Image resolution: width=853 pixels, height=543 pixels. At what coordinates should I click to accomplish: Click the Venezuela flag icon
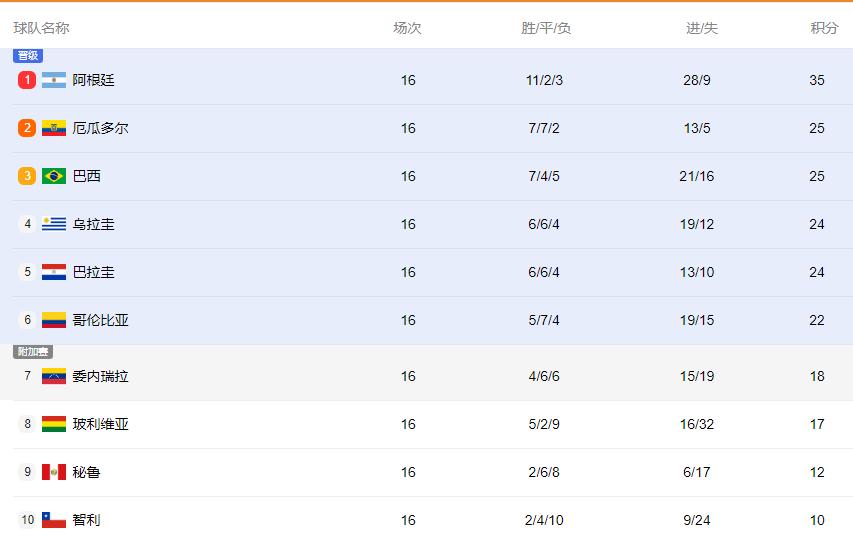coord(54,376)
